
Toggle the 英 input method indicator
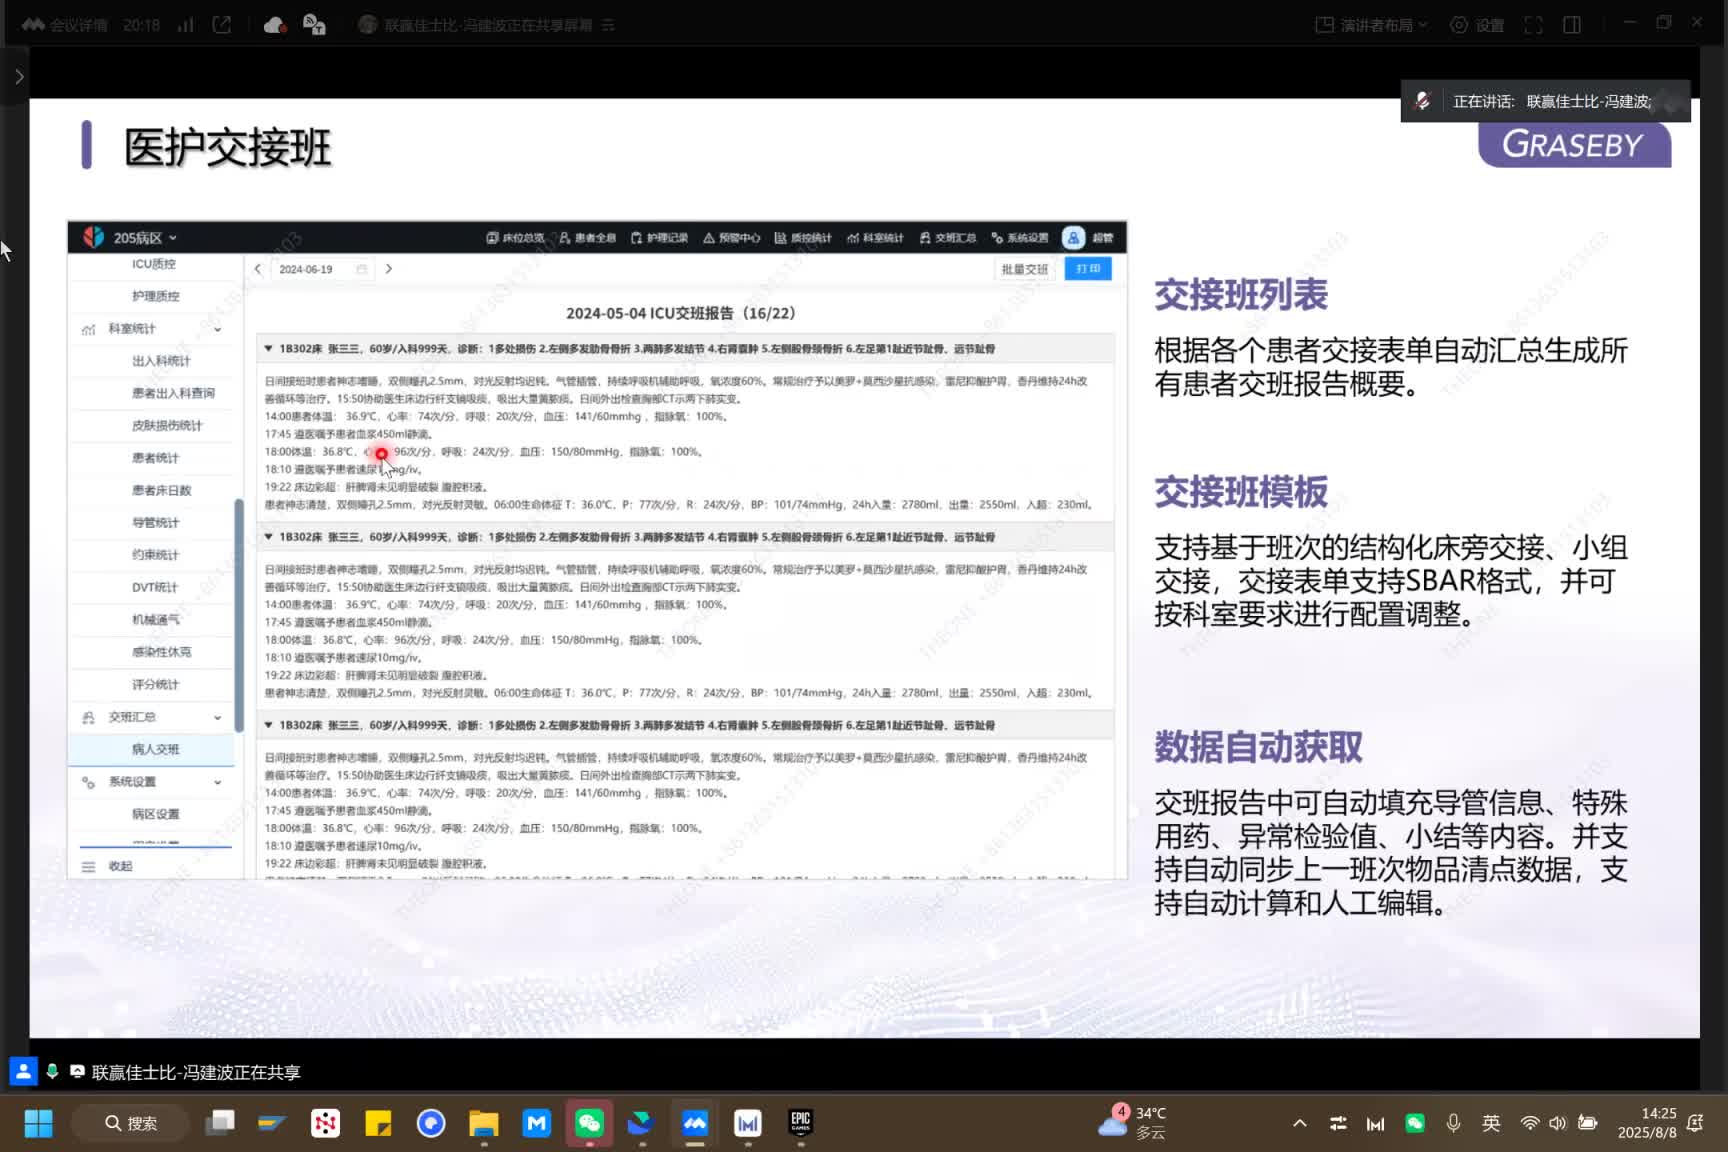click(x=1490, y=1123)
